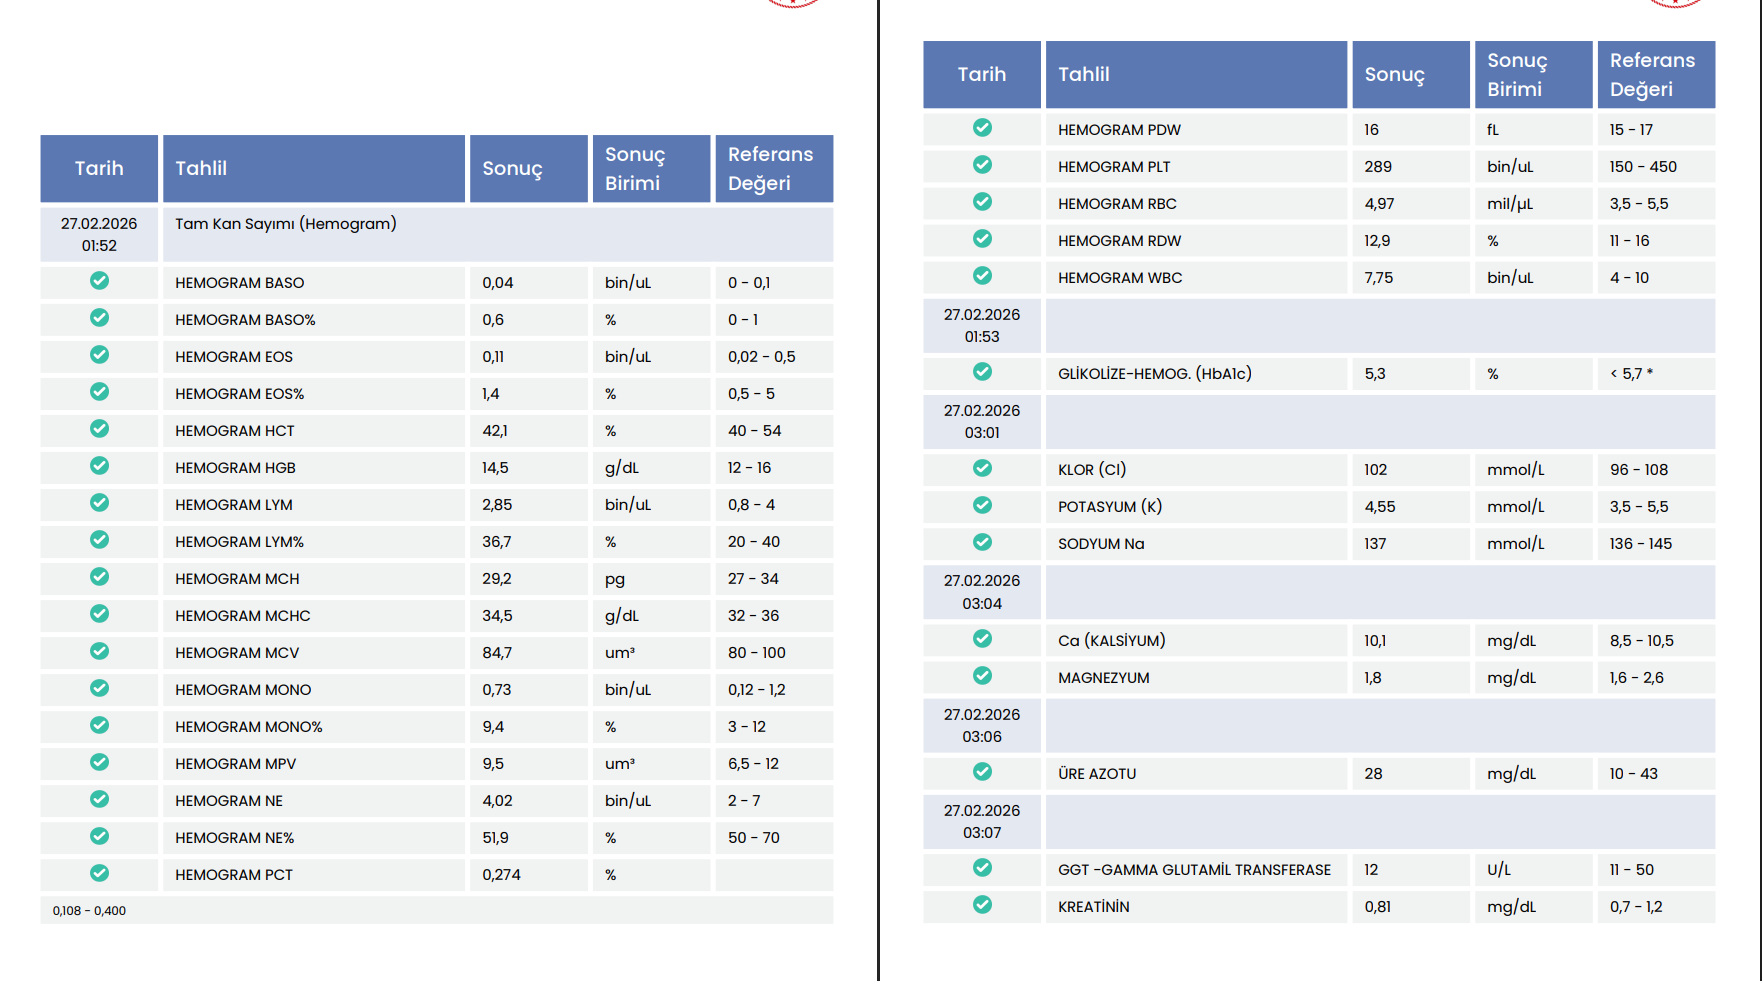Click the Tarih column header in left table
Image resolution: width=1762 pixels, height=981 pixels.
(99, 168)
